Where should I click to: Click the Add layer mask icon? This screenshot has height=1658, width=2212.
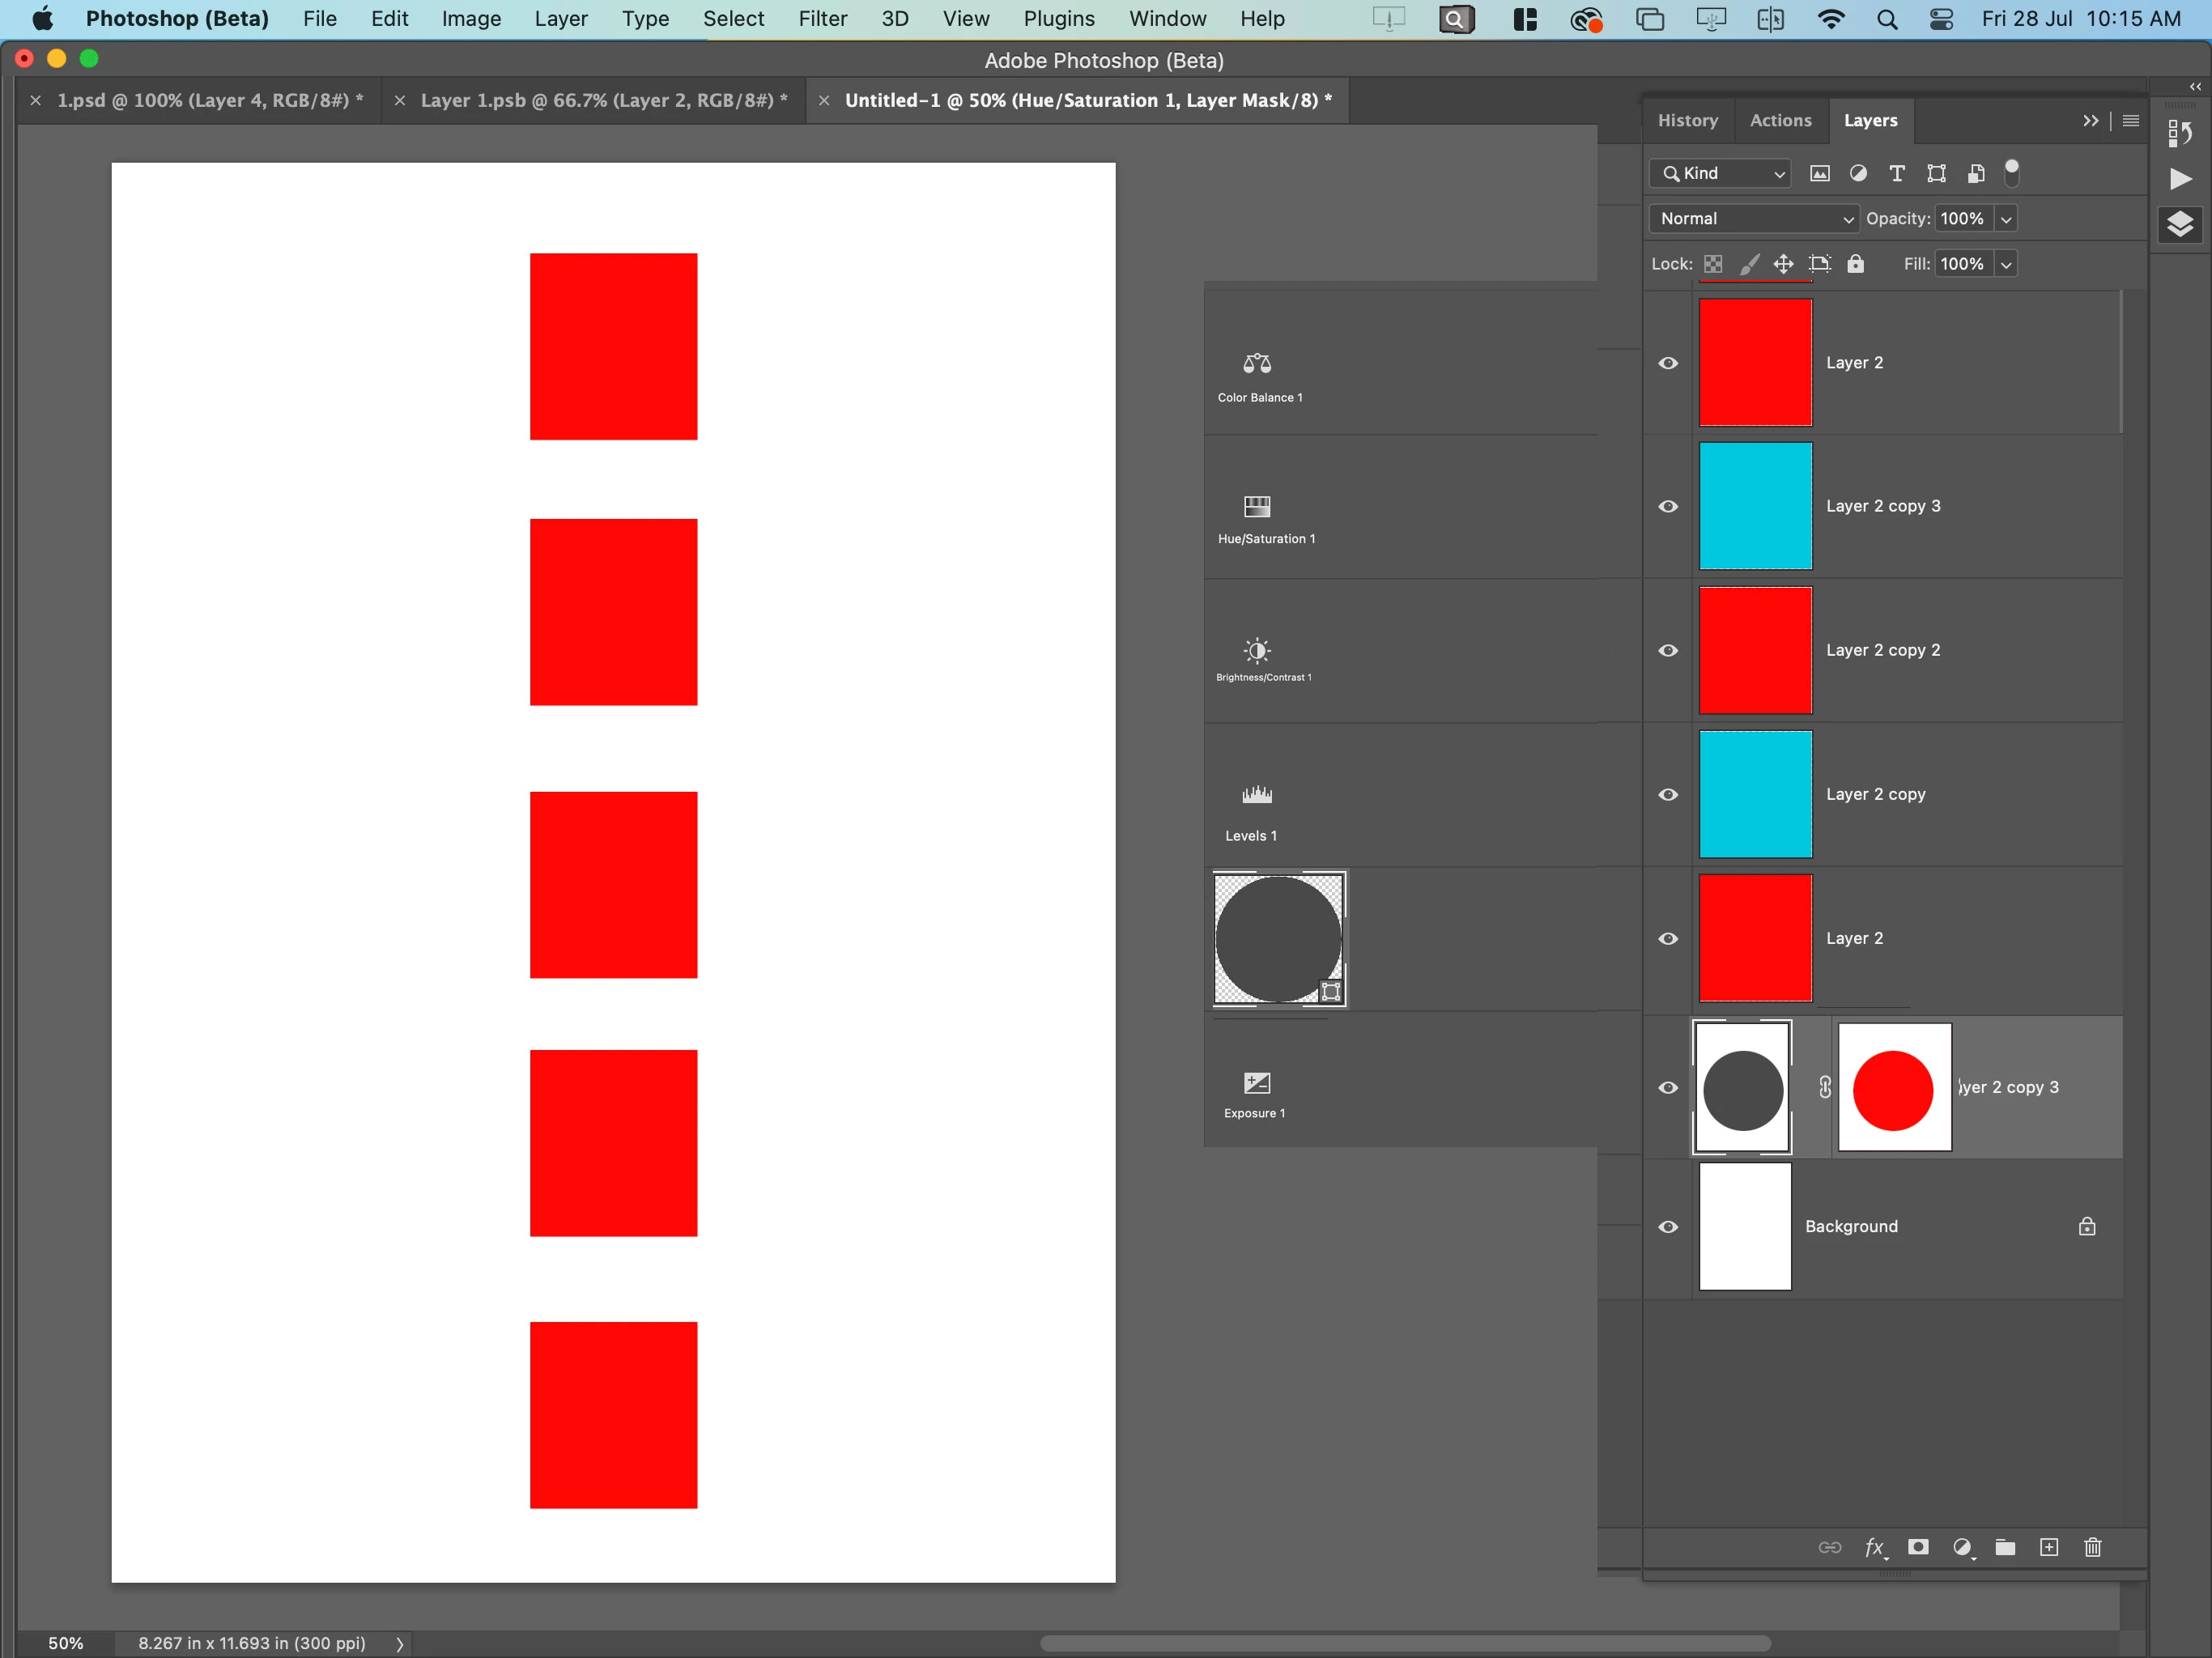(x=1917, y=1547)
